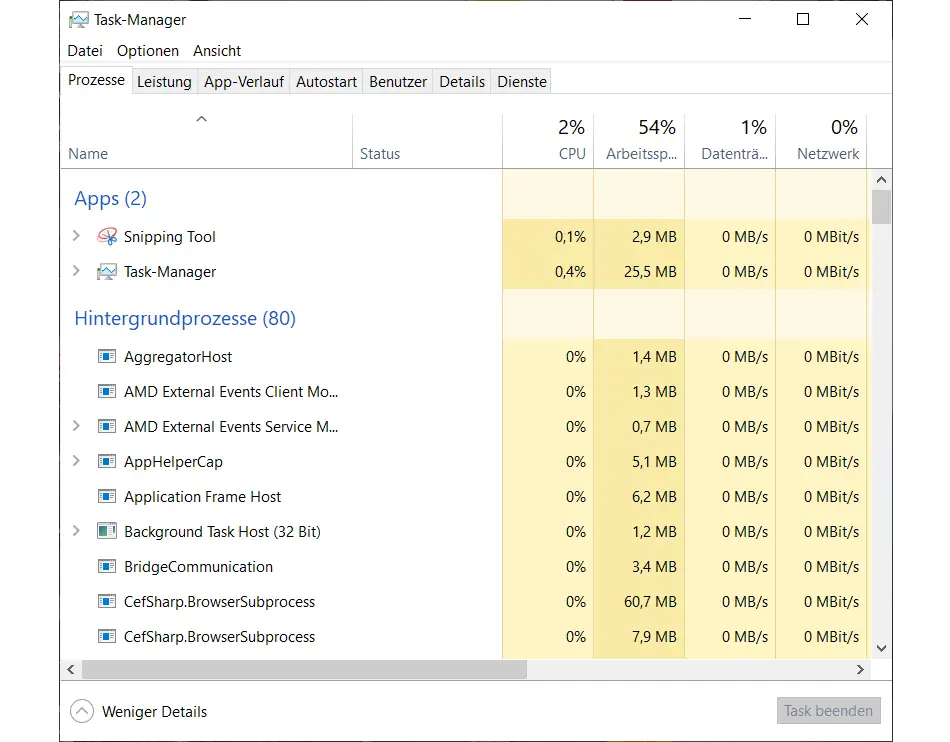The image size is (950, 742).
Task: Sort by Netzwerk column header
Action: point(821,141)
